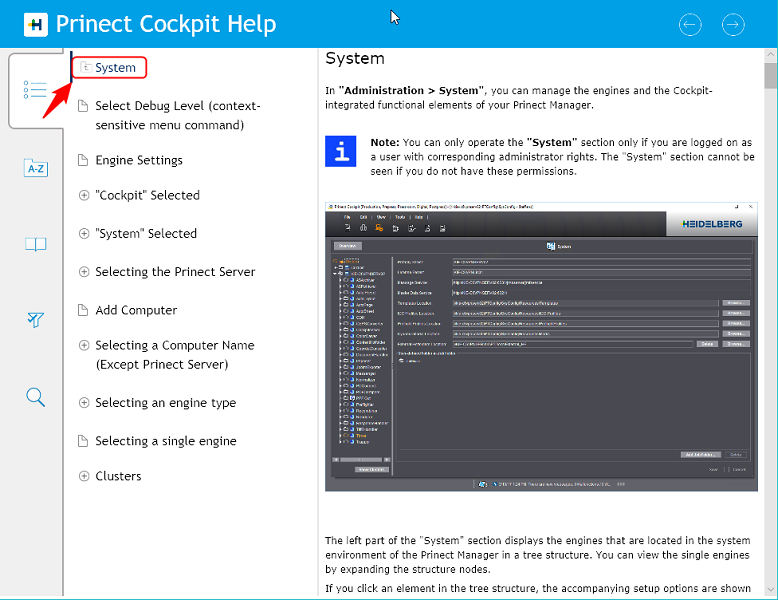Open the Engine Settings topic

[138, 160]
